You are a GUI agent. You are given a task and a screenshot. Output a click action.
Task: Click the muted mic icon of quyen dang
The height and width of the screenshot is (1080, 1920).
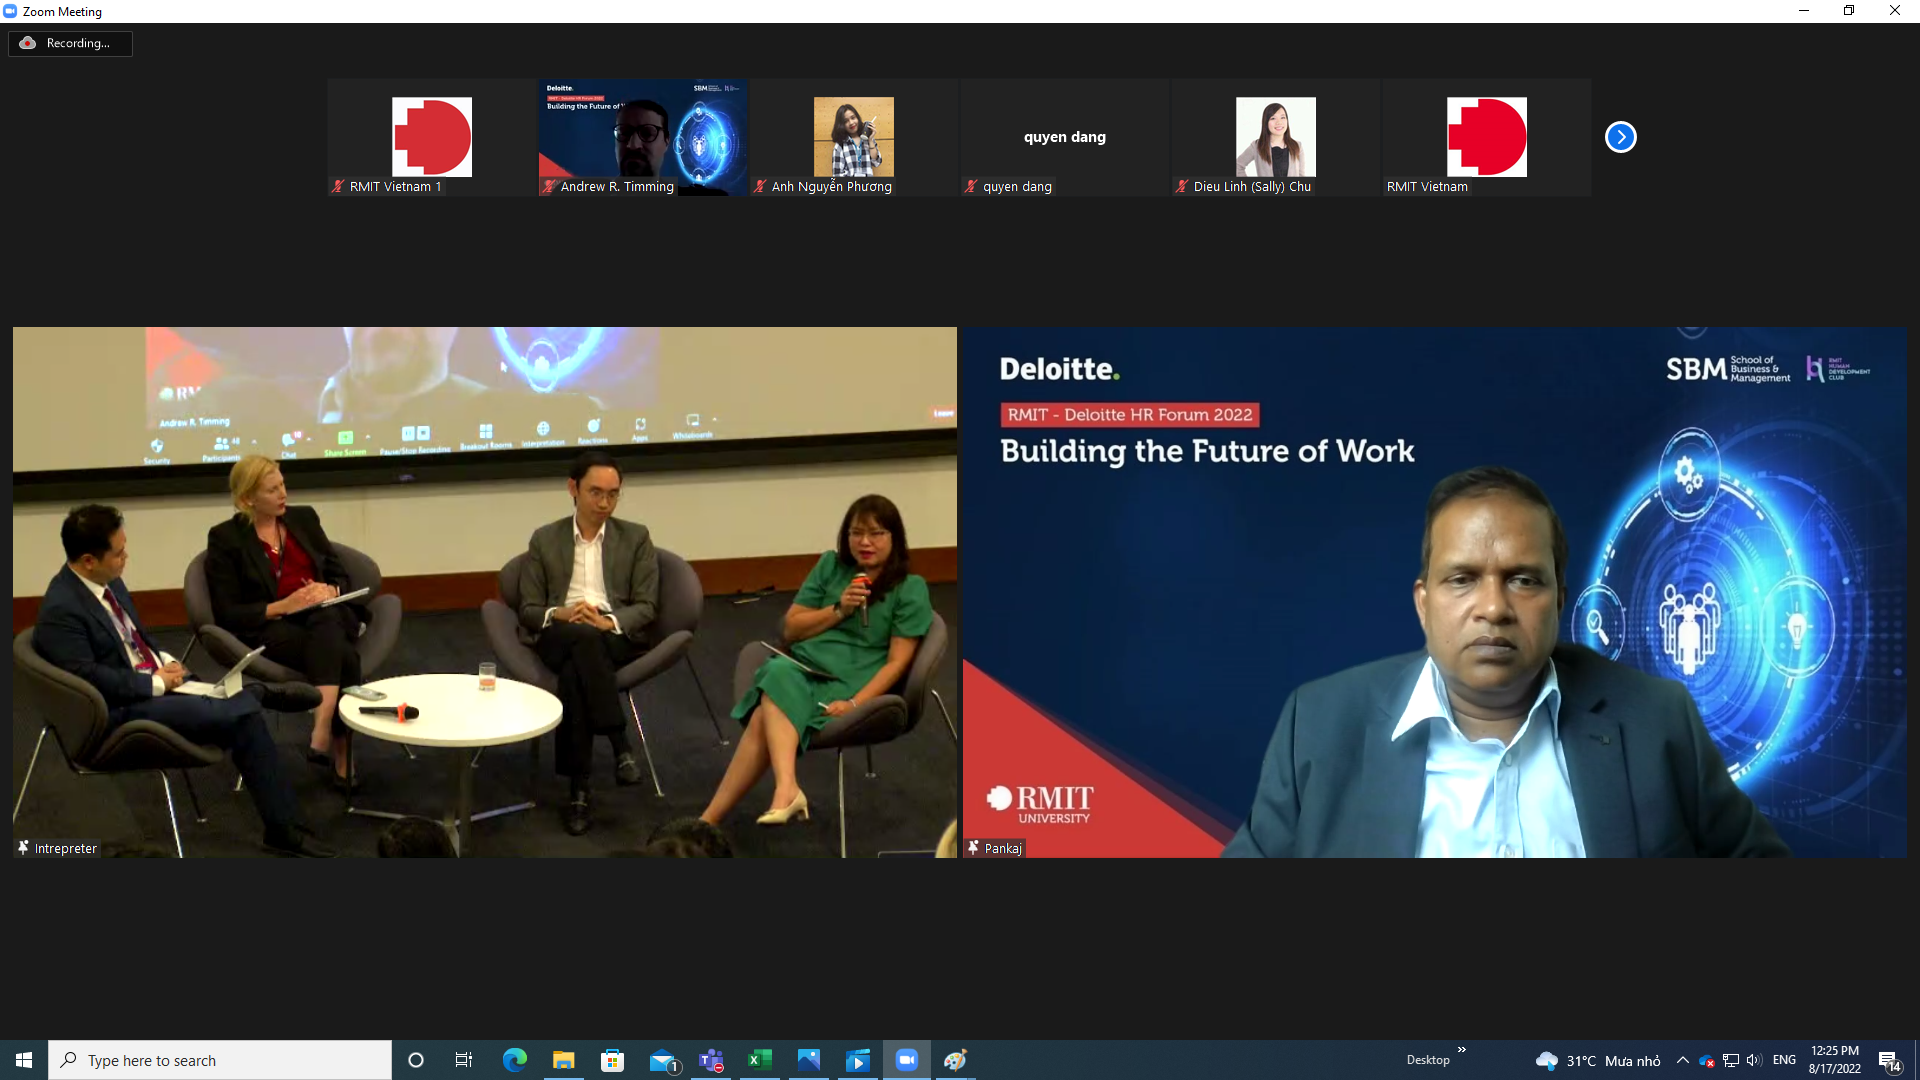[x=970, y=186]
